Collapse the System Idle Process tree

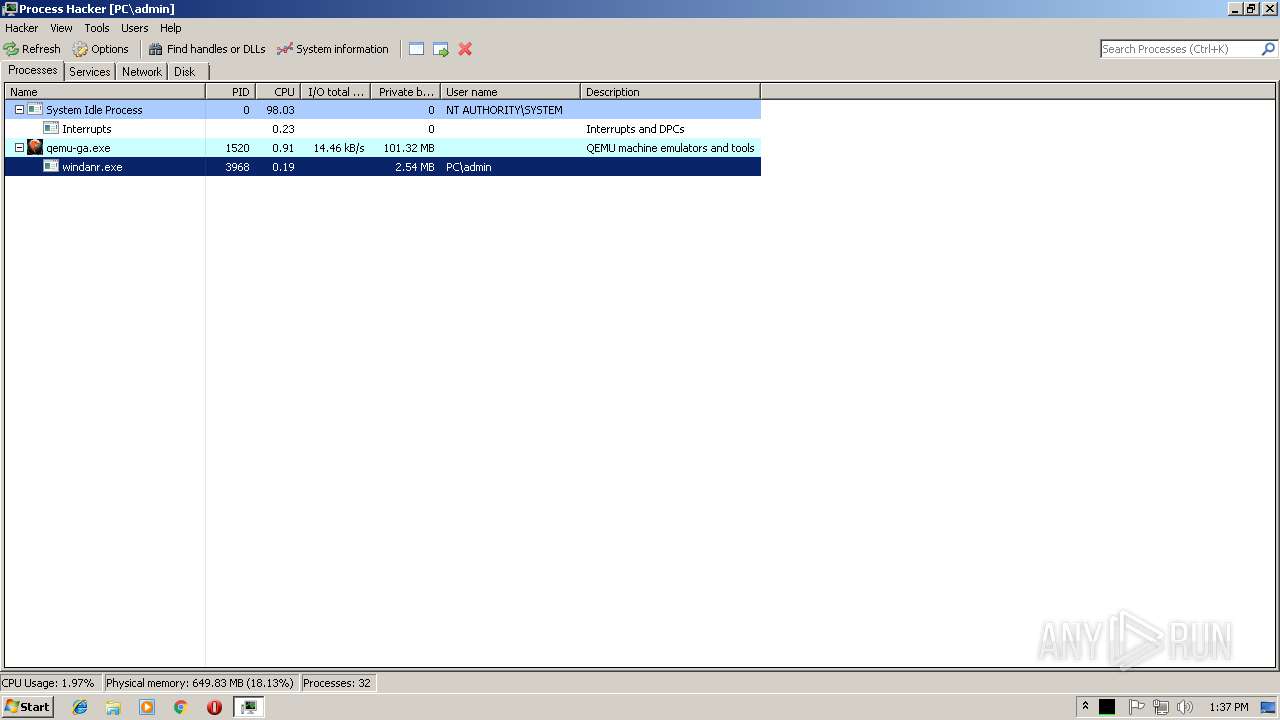pyautogui.click(x=19, y=110)
